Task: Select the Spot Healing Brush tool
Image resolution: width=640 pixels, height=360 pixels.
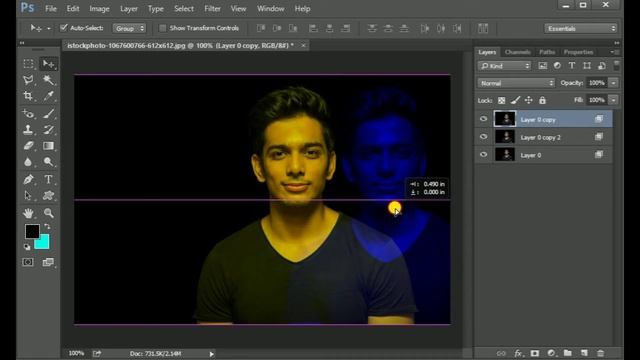Action: pos(28,114)
